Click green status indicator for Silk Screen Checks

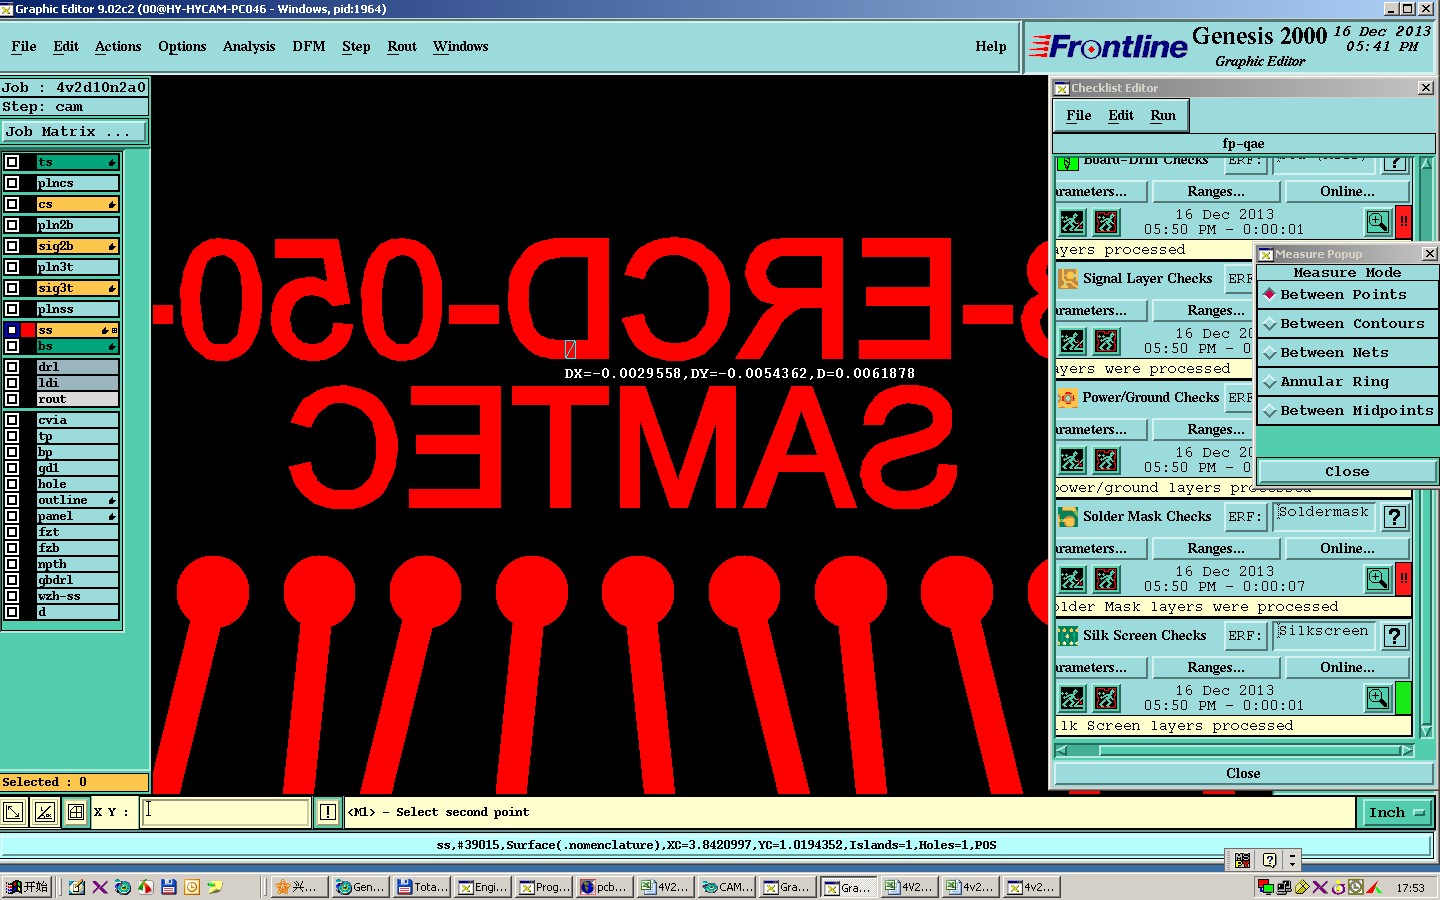pyautogui.click(x=1403, y=698)
